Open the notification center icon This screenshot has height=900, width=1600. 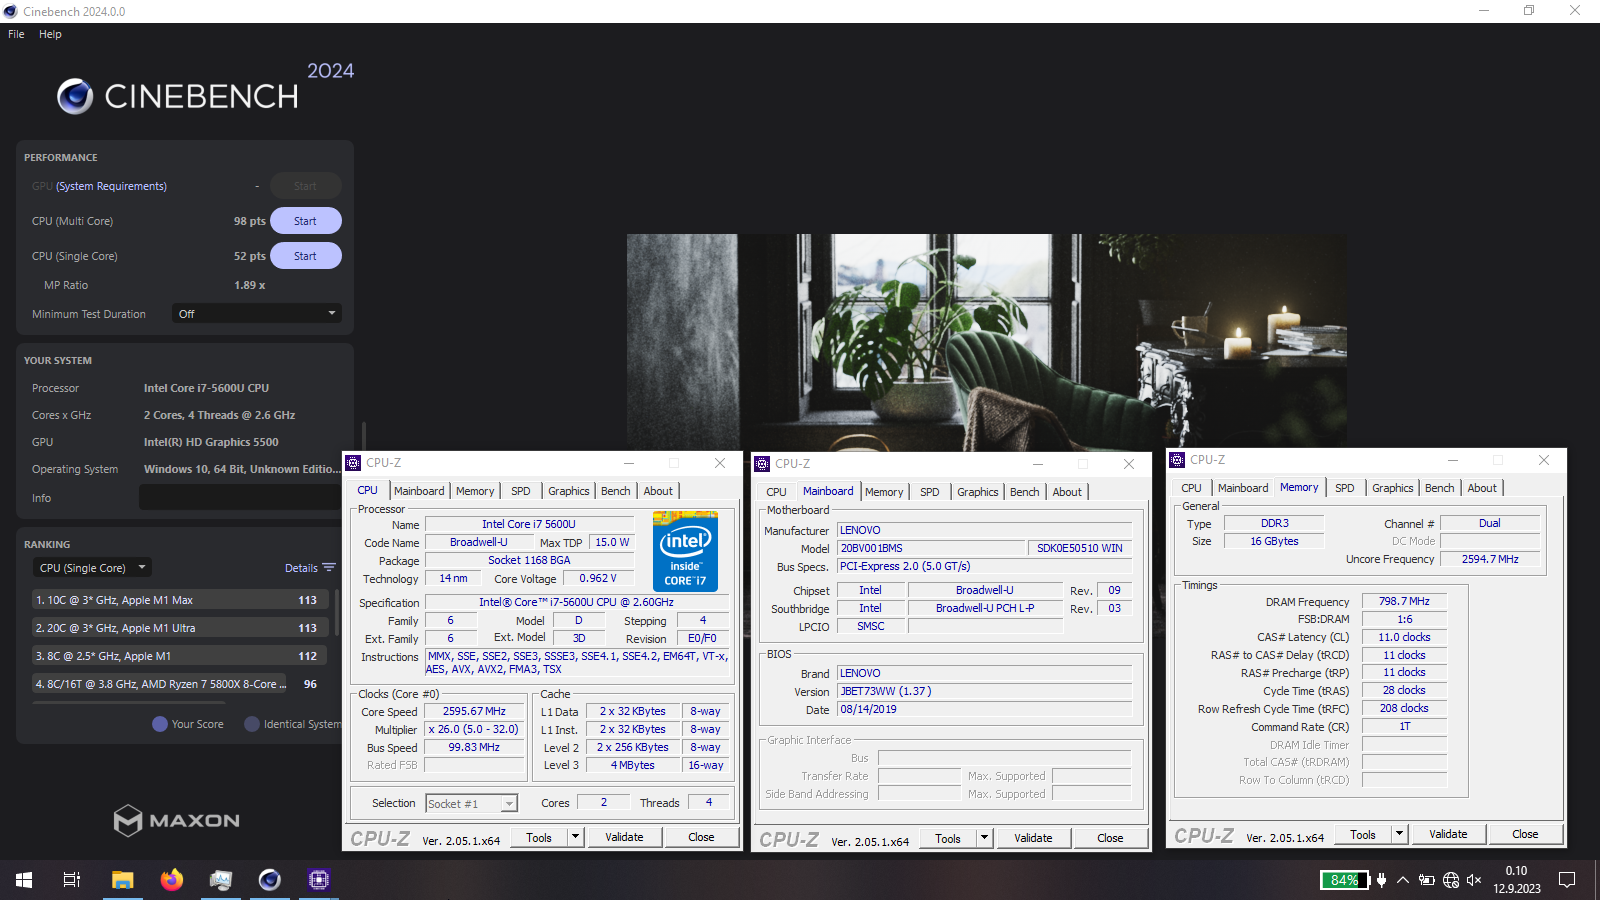(x=1567, y=880)
